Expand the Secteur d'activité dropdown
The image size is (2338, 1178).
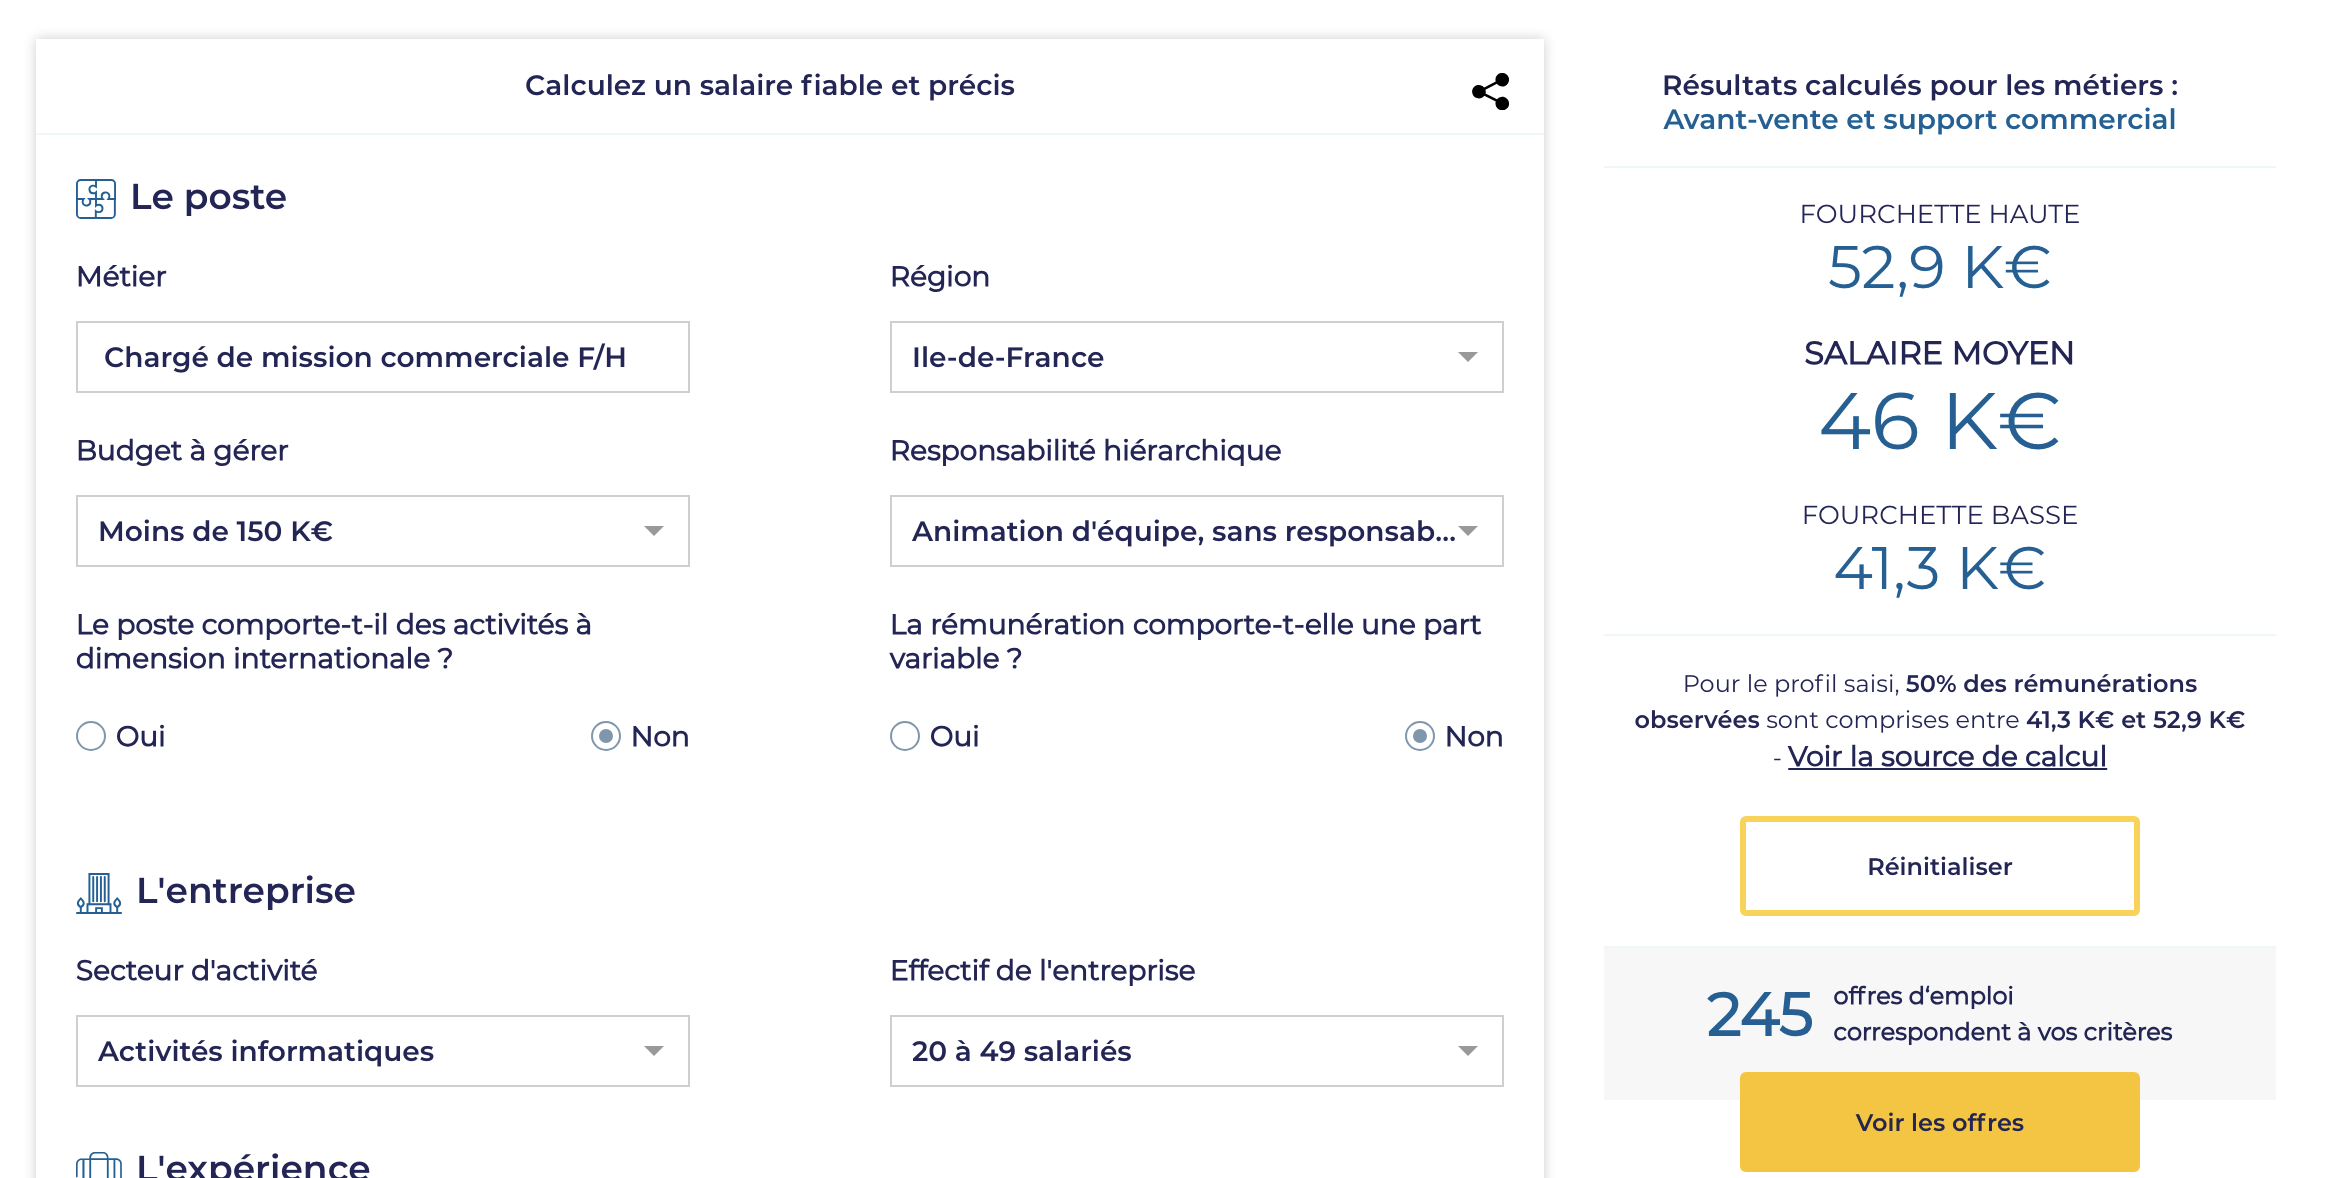tap(382, 1051)
